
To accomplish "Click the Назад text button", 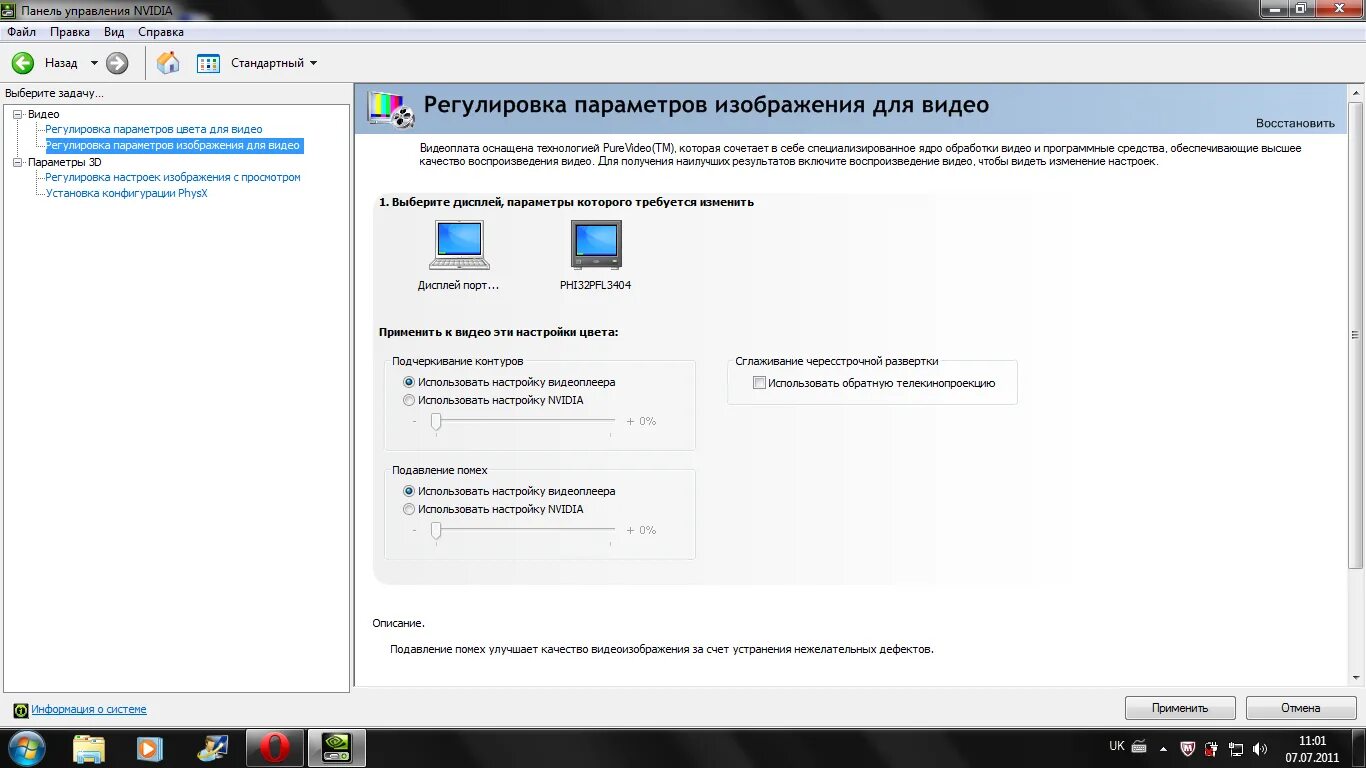I will point(61,63).
